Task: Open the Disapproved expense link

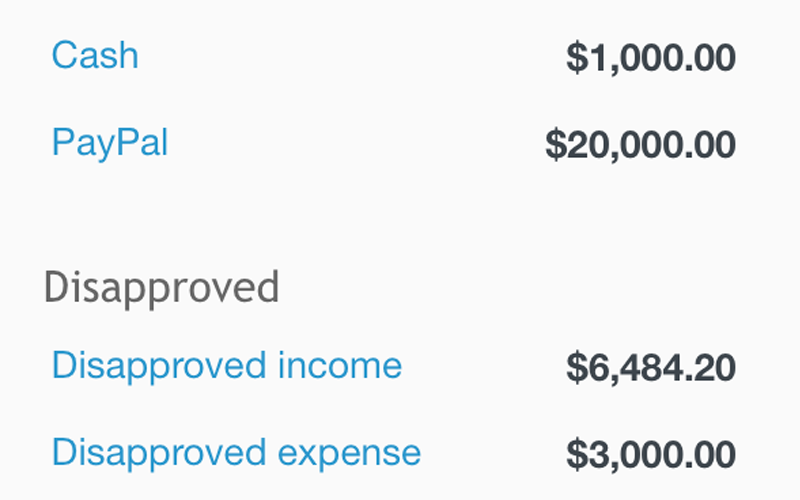Action: click(x=236, y=453)
